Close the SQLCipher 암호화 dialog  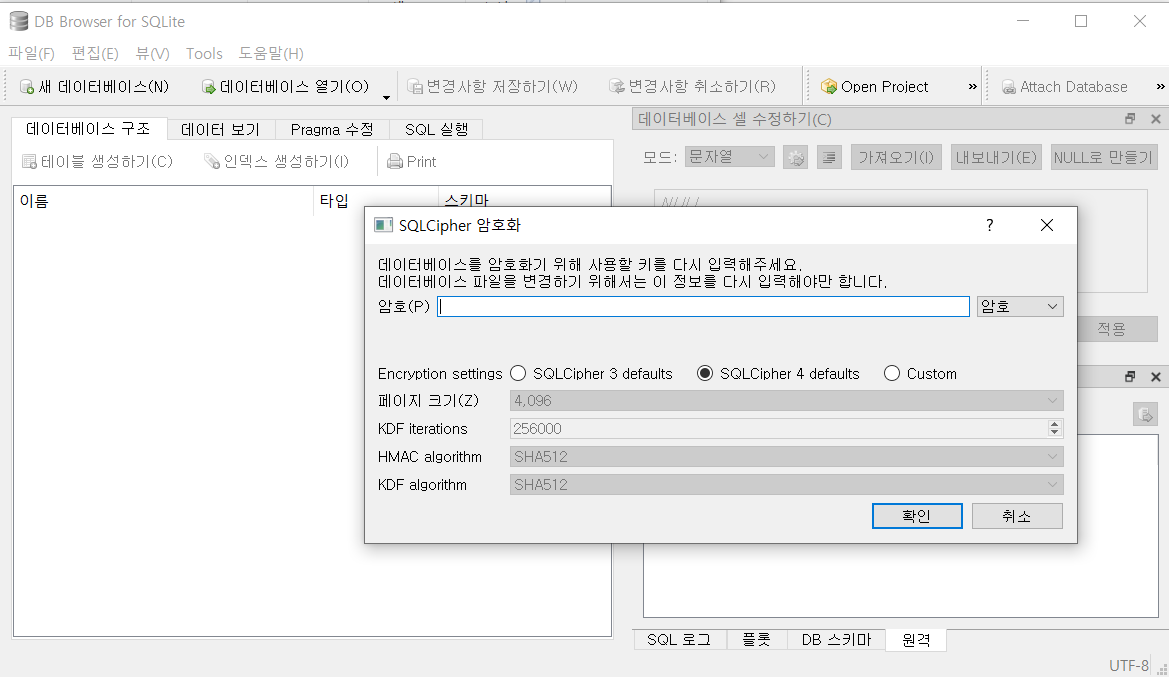[1047, 225]
